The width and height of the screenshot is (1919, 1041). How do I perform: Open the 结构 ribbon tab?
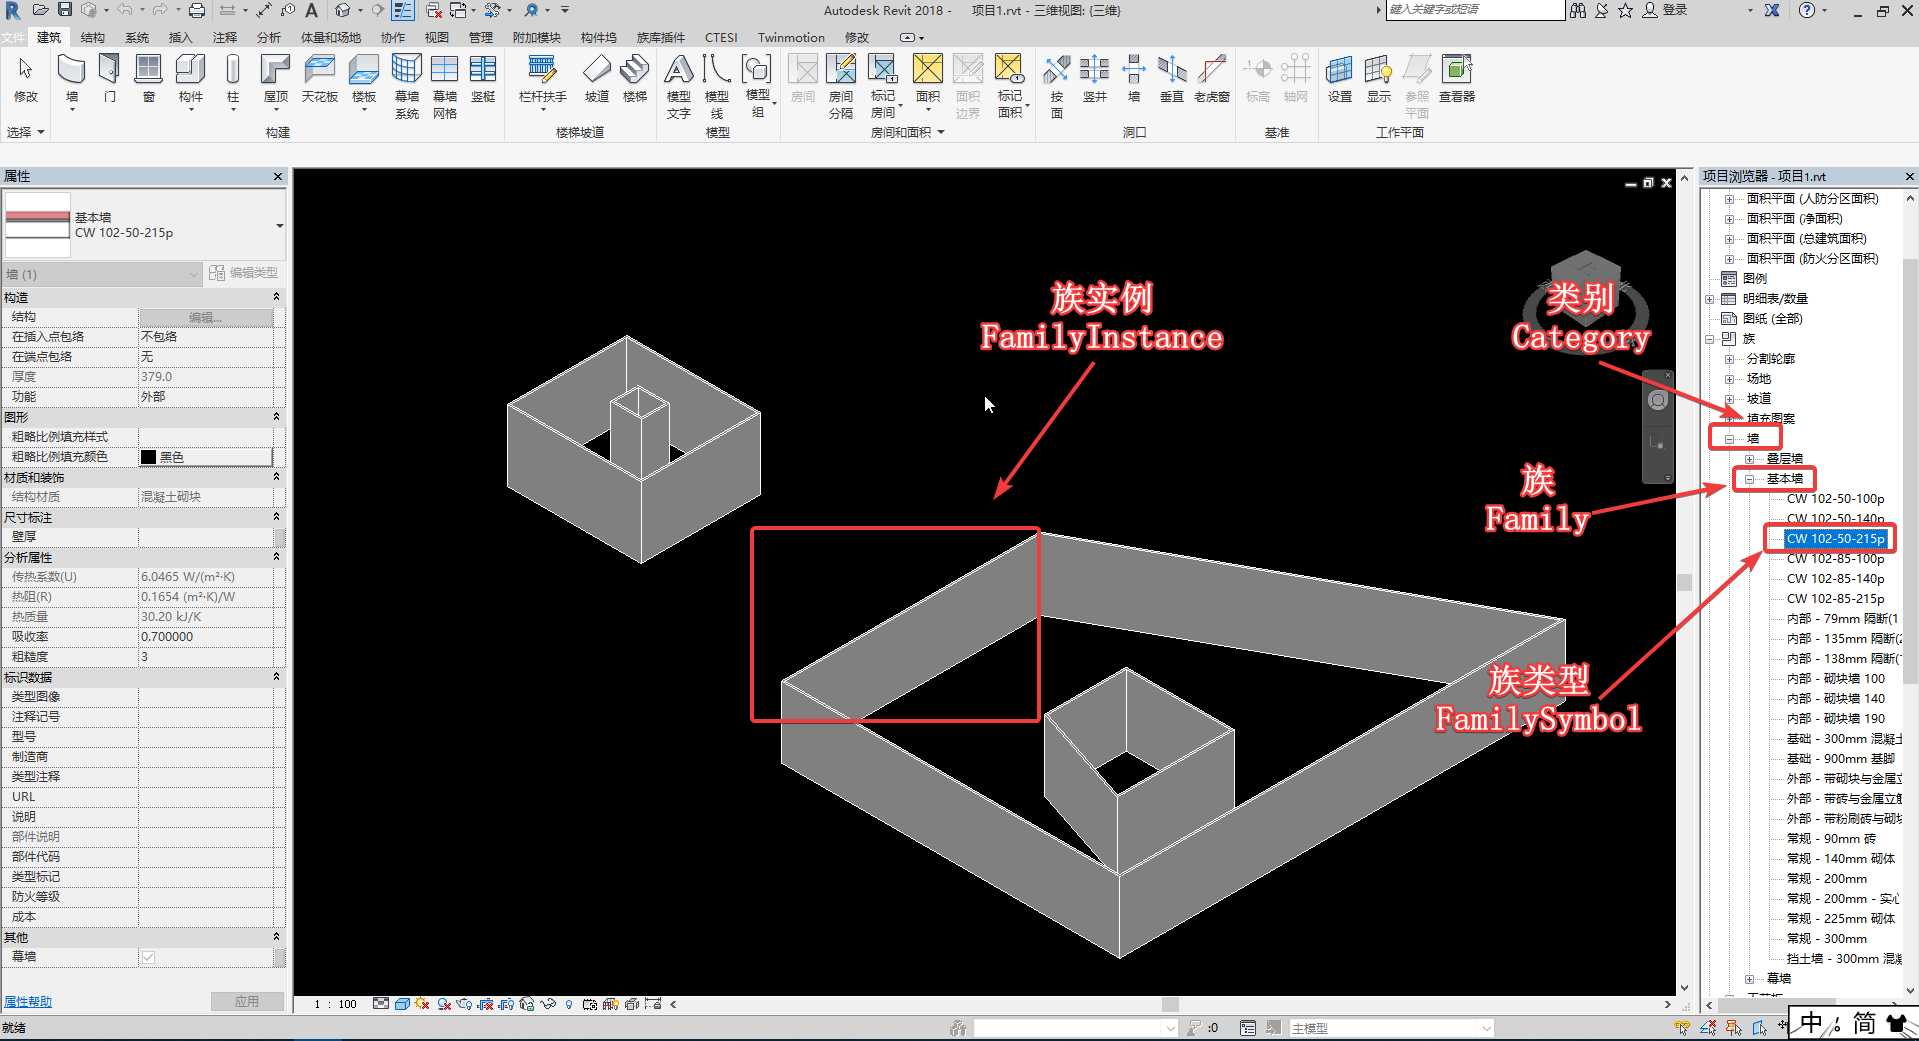93,37
